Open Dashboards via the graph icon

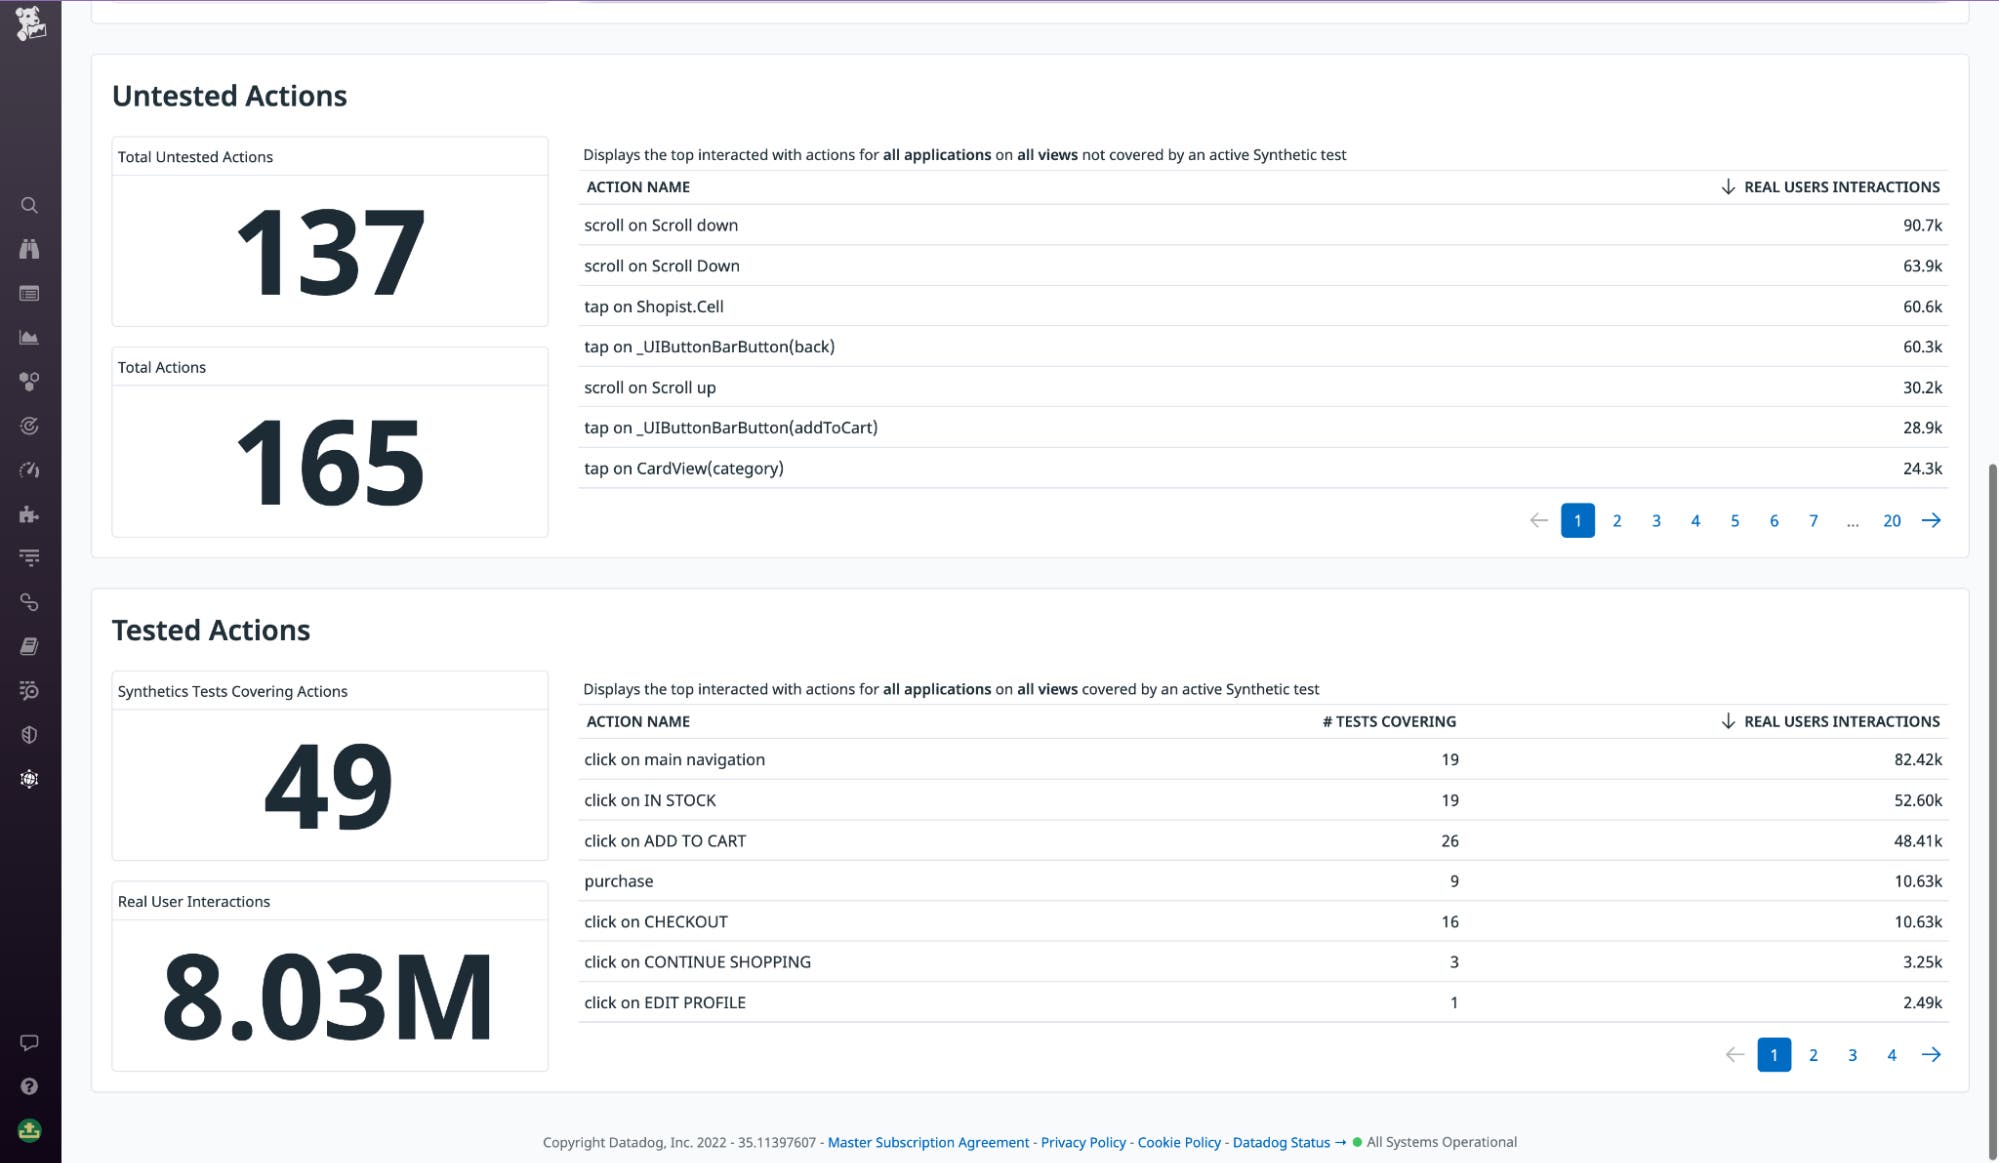[29, 337]
